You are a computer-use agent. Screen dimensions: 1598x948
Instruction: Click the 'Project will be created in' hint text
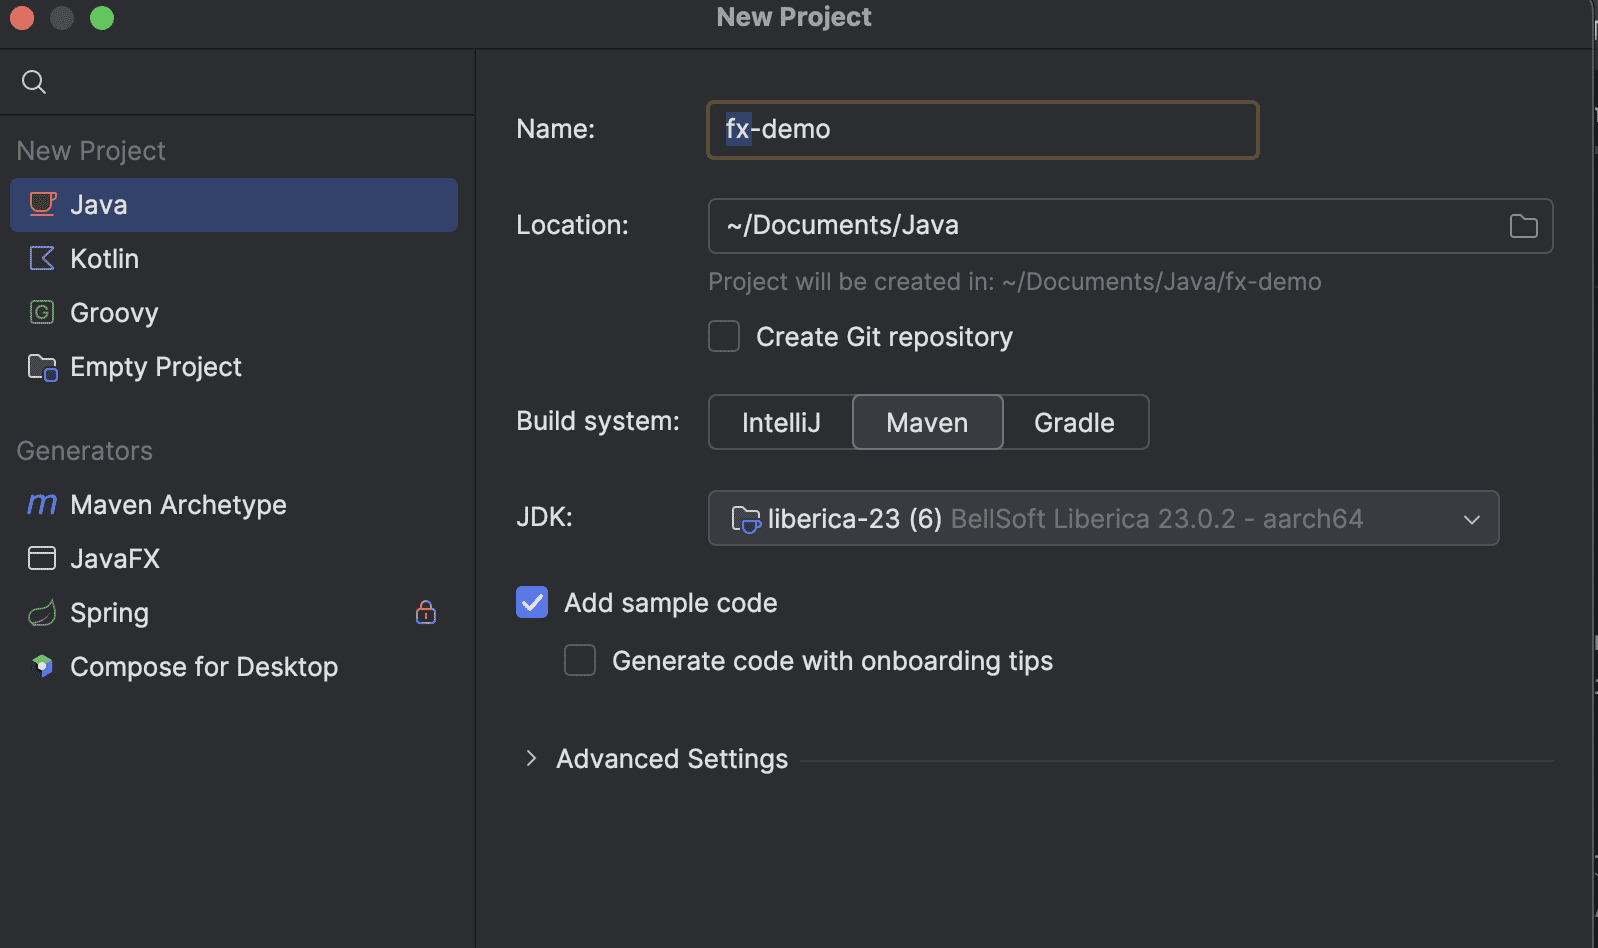[1015, 282]
